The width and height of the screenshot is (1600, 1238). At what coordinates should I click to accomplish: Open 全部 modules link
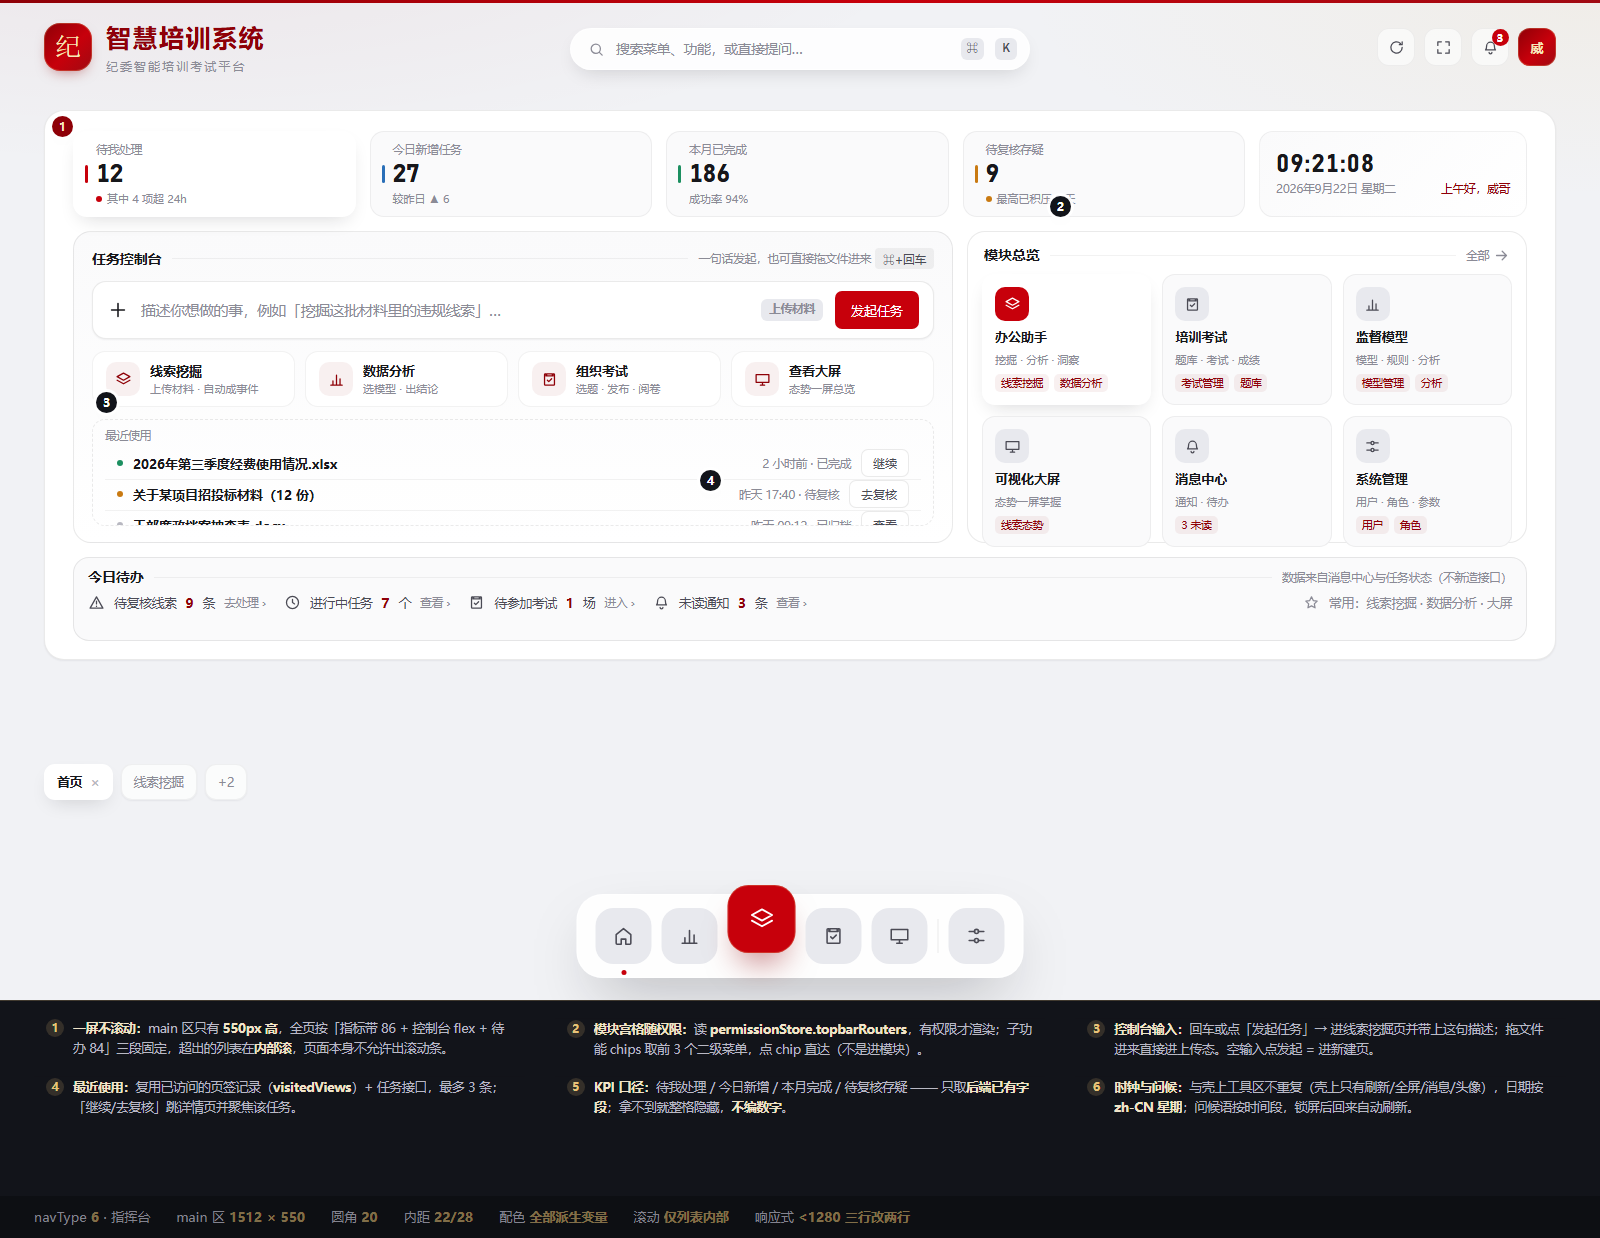click(x=1486, y=256)
